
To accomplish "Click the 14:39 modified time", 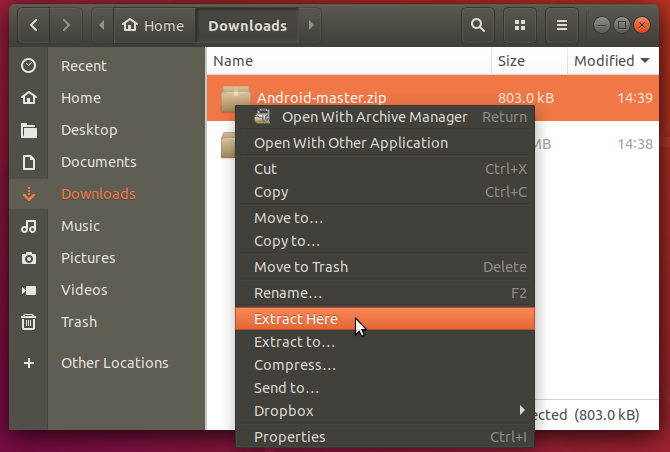I will pos(635,98).
